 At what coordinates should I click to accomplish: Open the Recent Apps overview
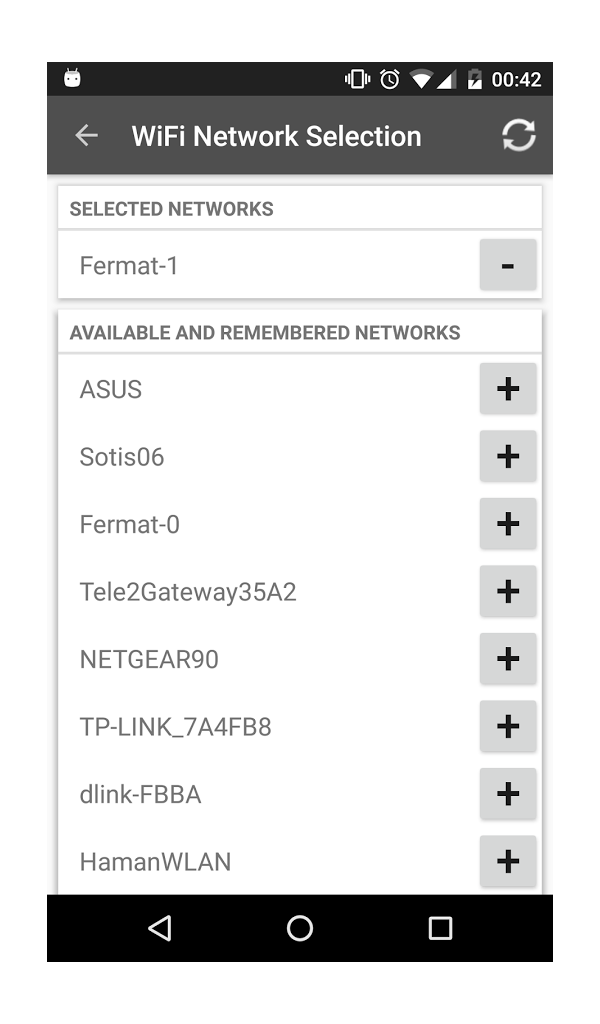440,928
